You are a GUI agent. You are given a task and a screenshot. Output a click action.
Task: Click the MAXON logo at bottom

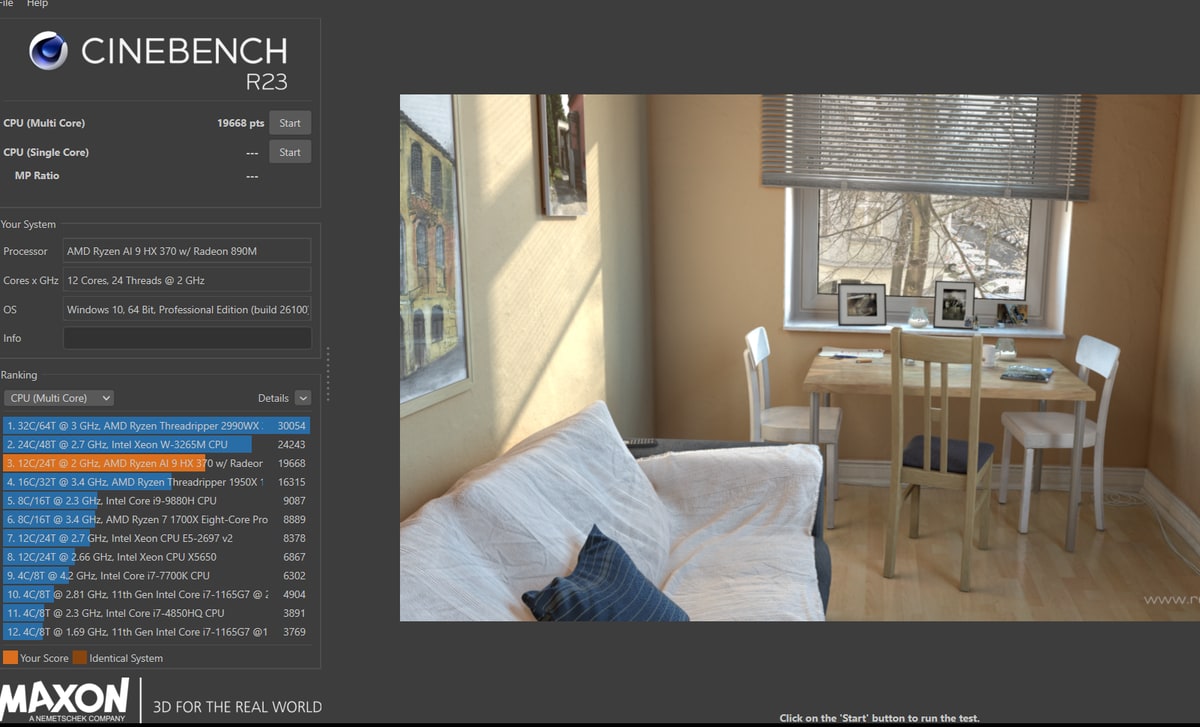coord(65,699)
